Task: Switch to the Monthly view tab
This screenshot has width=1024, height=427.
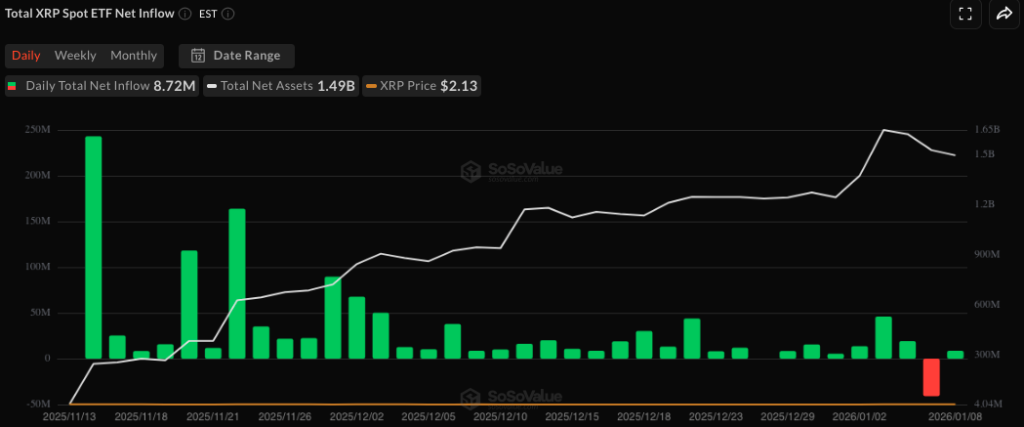Action: [133, 55]
